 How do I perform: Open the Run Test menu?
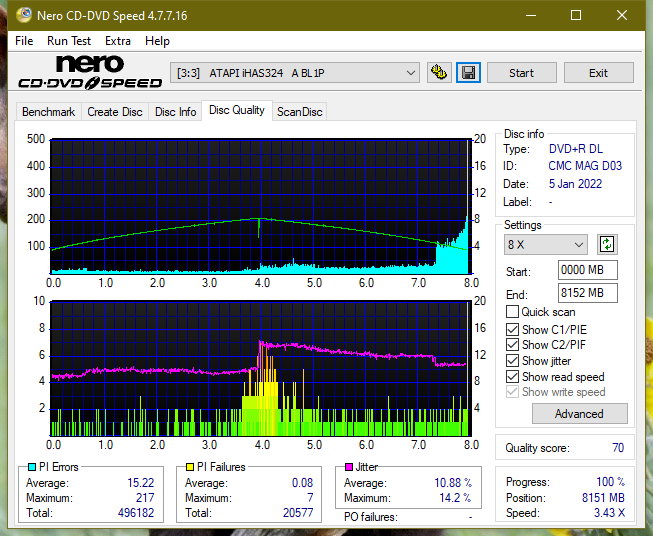[x=69, y=41]
